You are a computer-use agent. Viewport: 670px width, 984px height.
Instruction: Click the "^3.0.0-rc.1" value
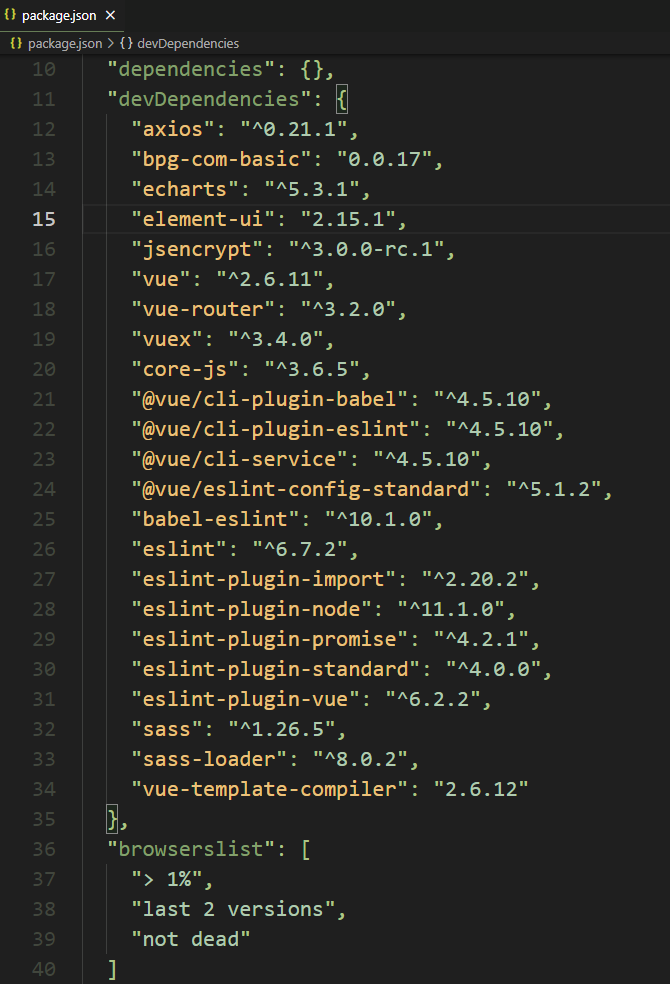pos(366,249)
